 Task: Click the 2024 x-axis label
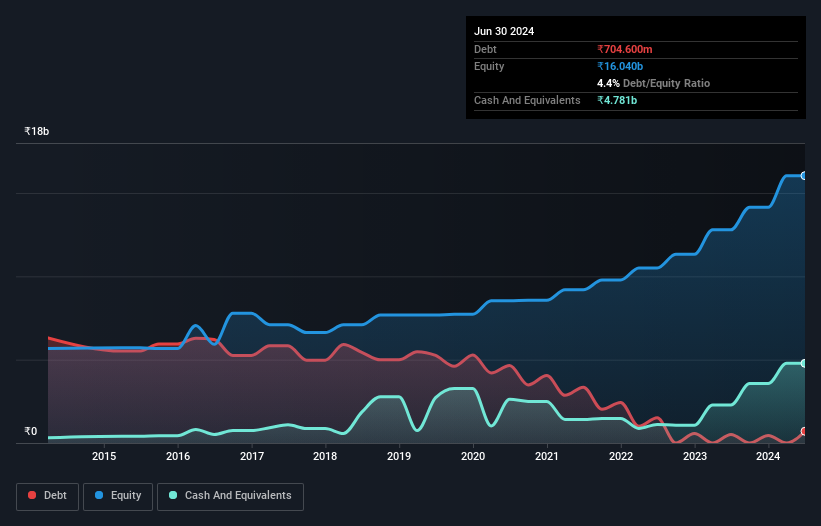coord(768,456)
